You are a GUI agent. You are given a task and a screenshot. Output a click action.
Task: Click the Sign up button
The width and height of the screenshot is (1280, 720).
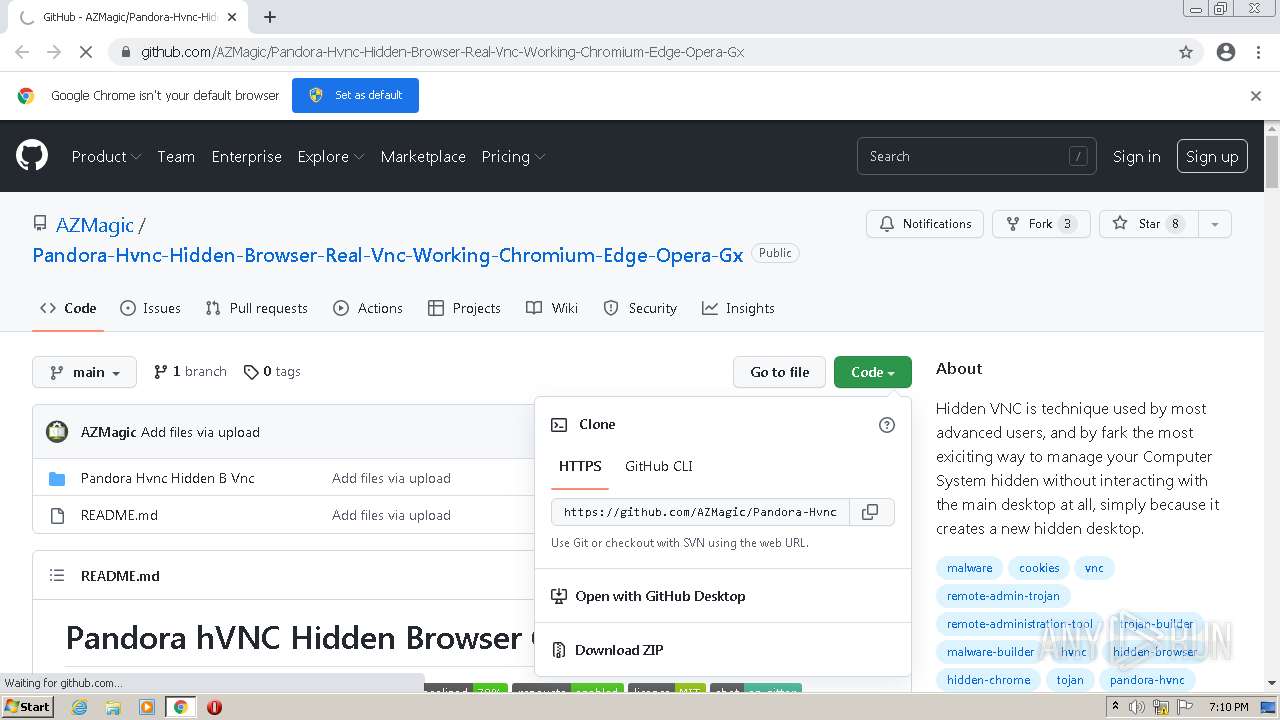(1212, 156)
